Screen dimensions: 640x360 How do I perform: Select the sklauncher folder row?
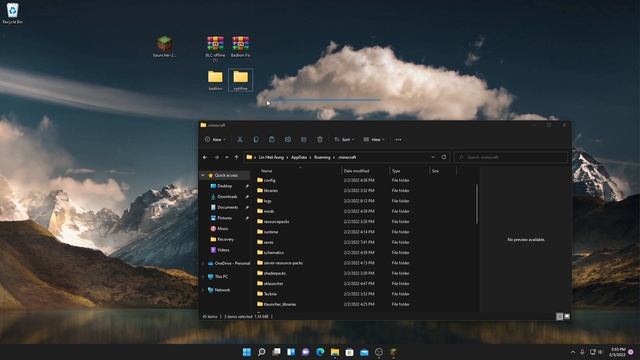365,284
